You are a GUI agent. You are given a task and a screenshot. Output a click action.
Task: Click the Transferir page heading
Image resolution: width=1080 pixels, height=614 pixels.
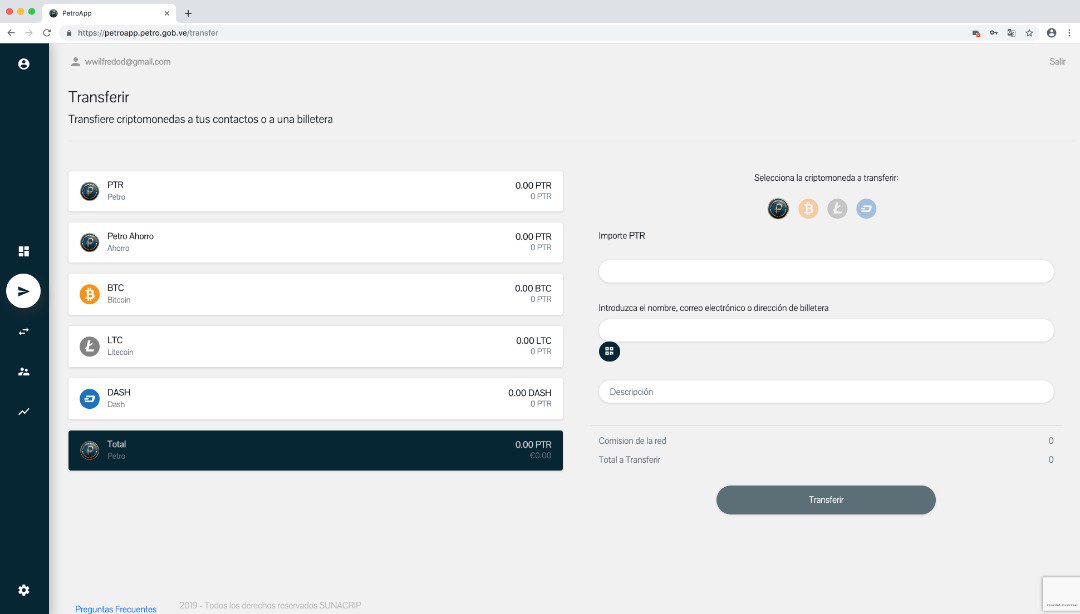pyautogui.click(x=98, y=97)
